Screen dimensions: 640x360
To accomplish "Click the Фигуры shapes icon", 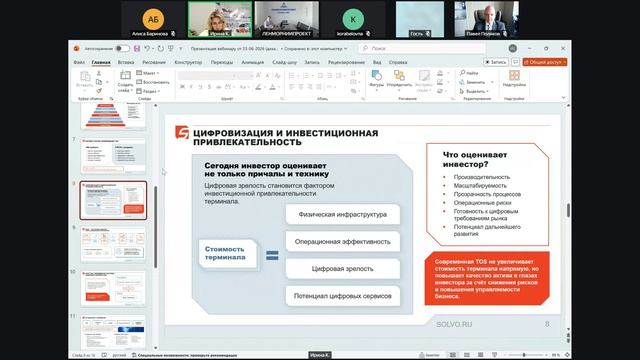I will tap(376, 76).
